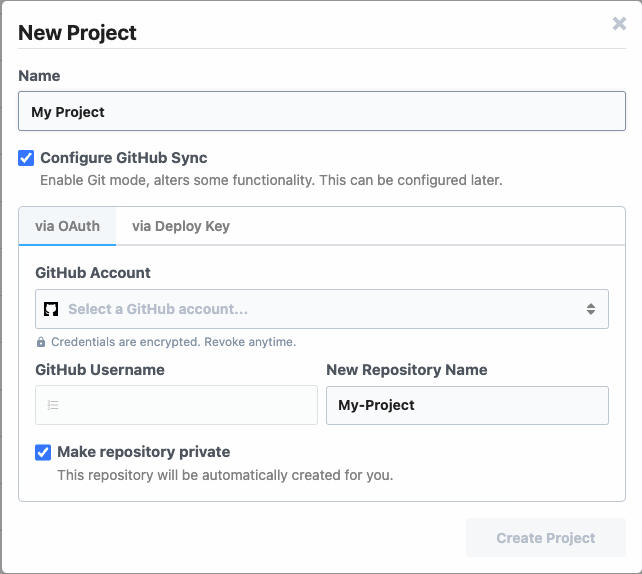Click into the New Repository Name field
642x574 pixels.
pos(467,405)
